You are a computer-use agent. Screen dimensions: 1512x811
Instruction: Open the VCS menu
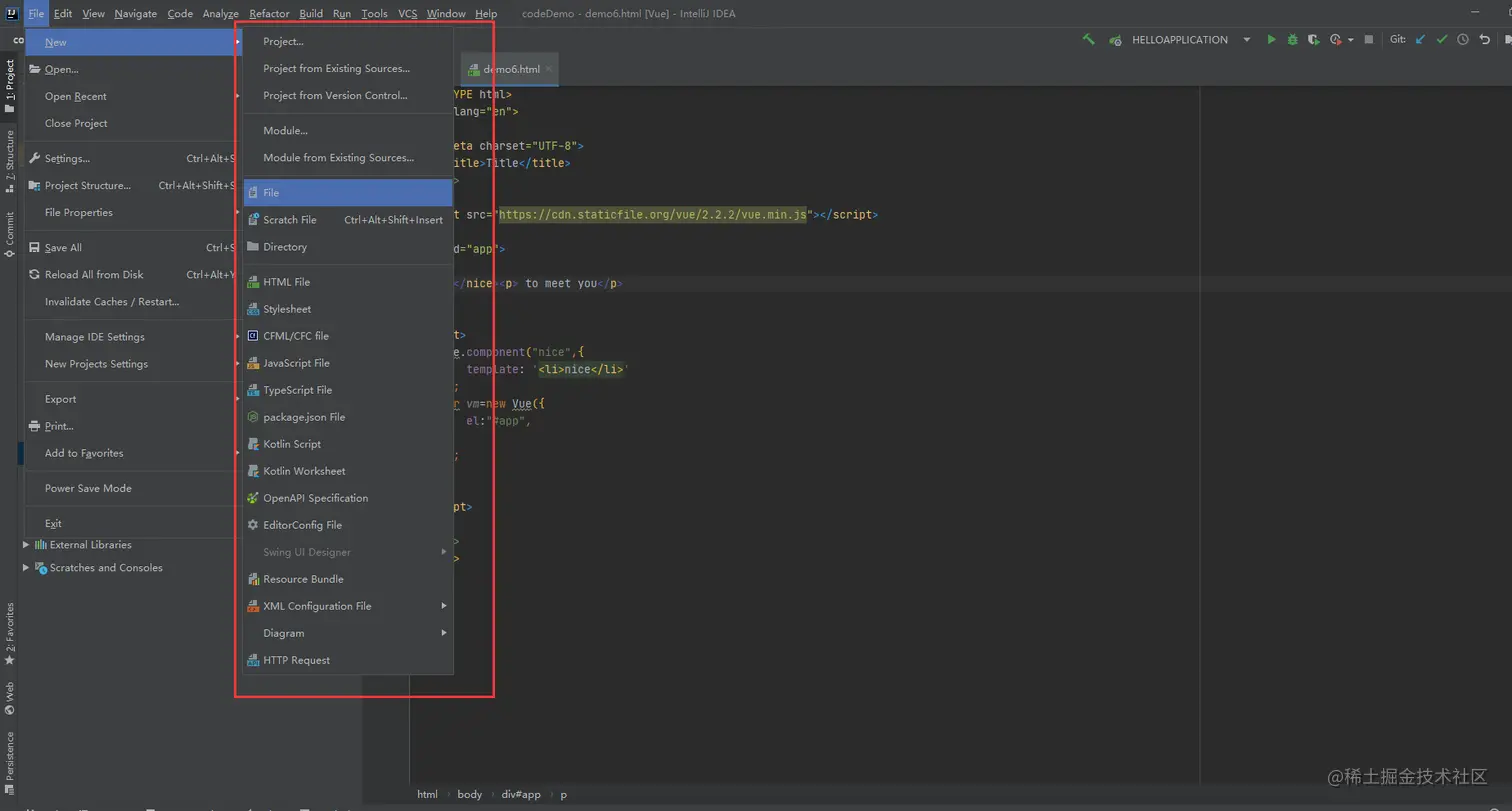408,14
